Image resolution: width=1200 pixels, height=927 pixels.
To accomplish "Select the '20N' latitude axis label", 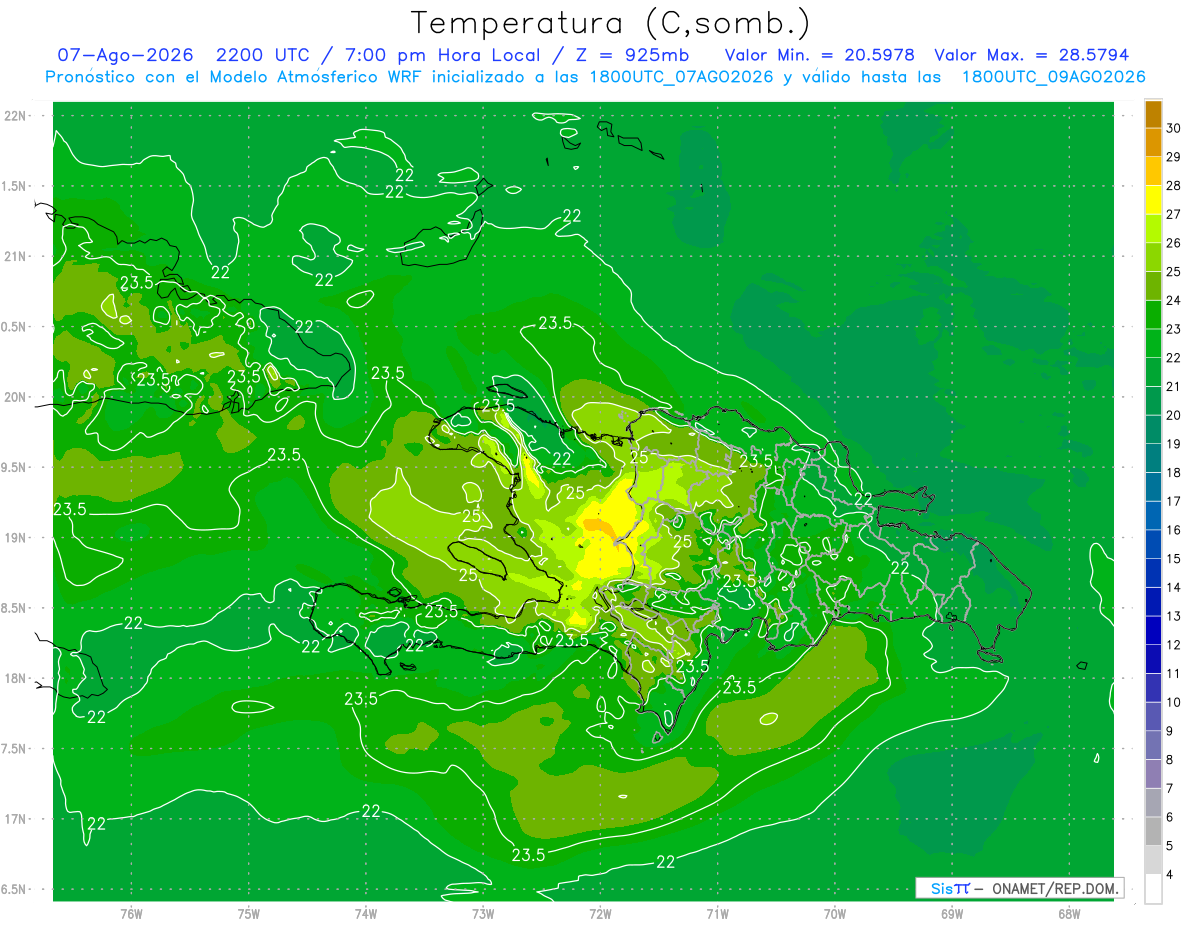I will coord(15,397).
